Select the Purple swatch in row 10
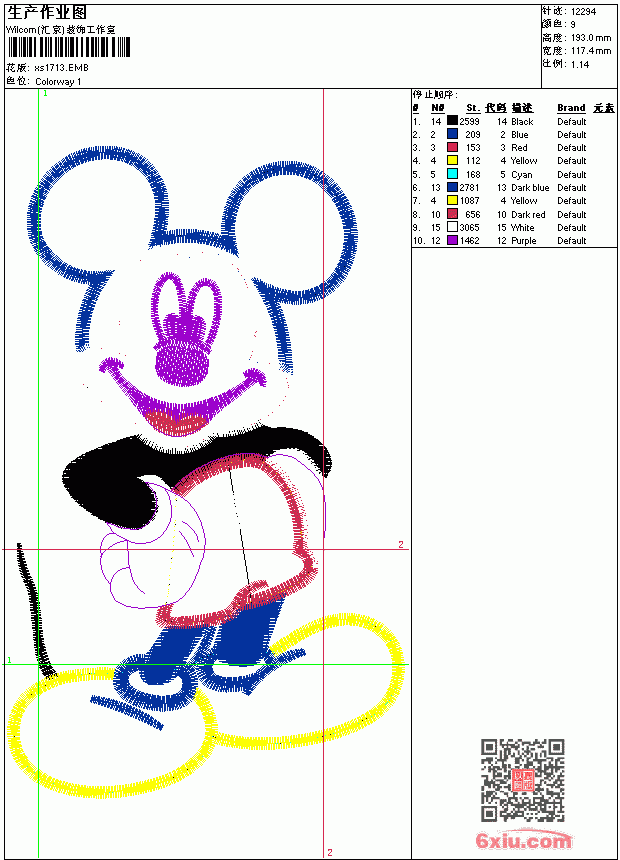 pyautogui.click(x=452, y=240)
